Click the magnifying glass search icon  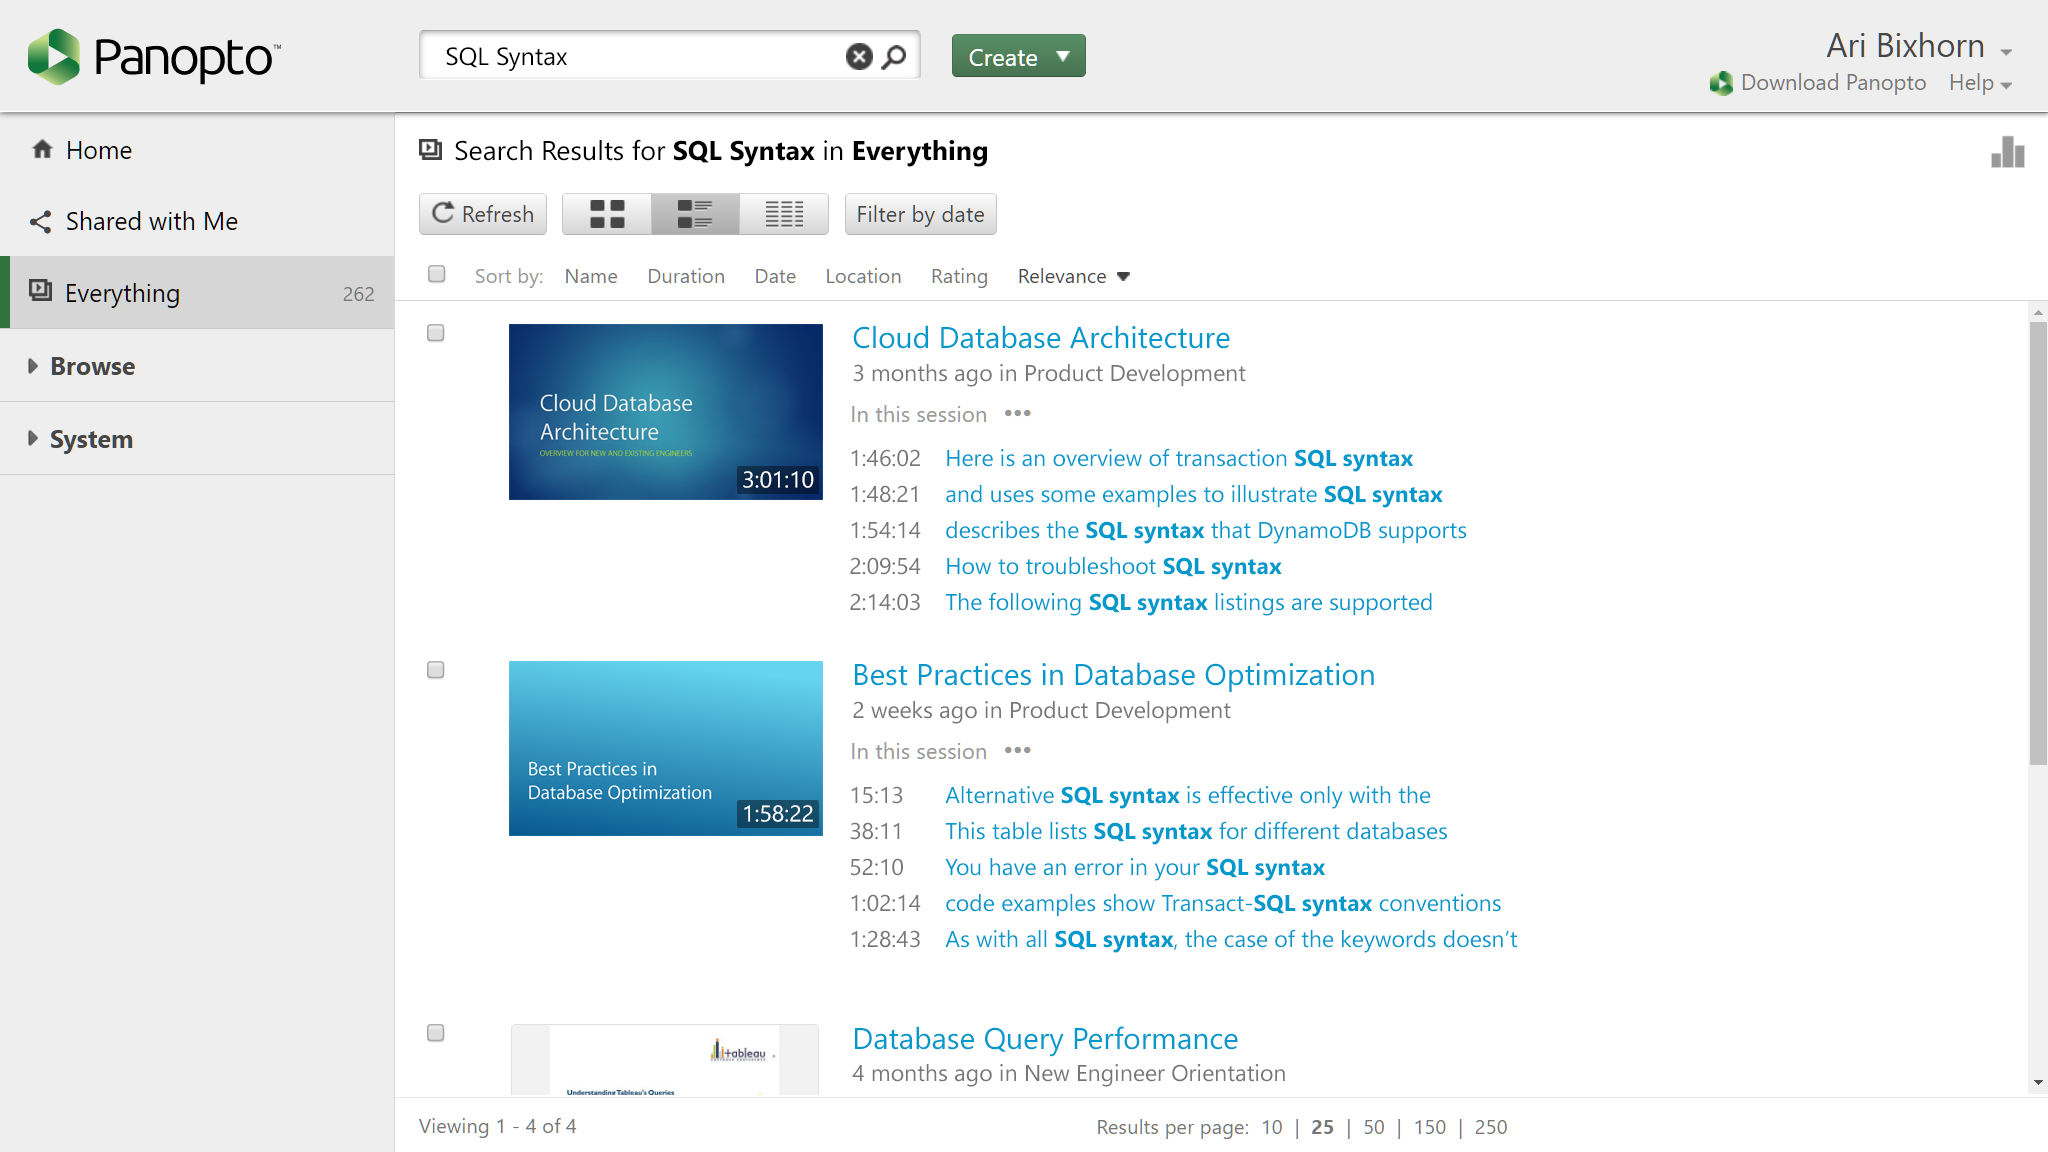pyautogui.click(x=894, y=57)
